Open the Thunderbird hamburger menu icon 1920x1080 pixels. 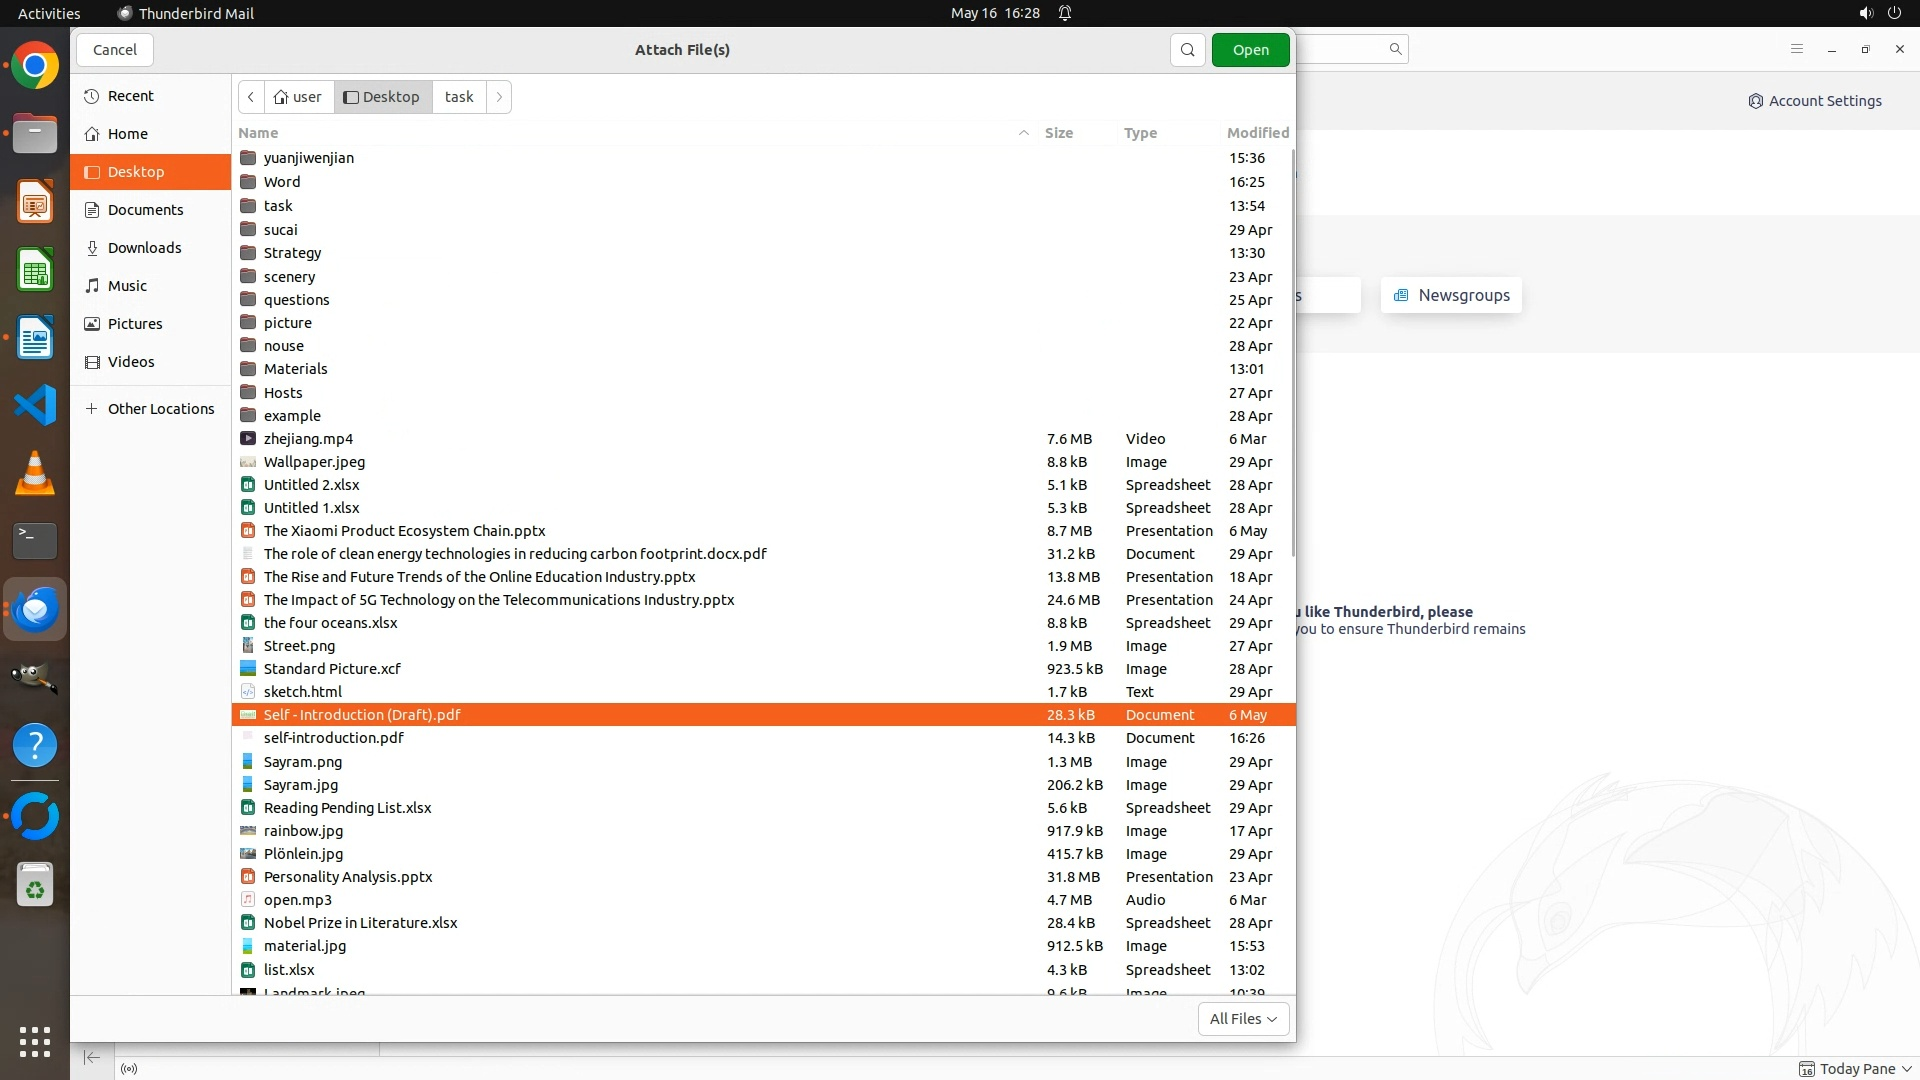(1796, 49)
